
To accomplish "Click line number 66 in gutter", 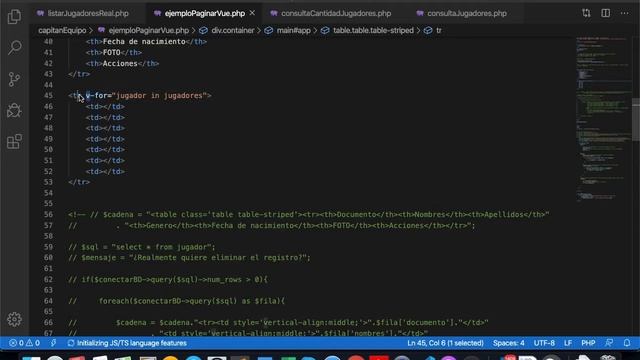I will point(48,322).
